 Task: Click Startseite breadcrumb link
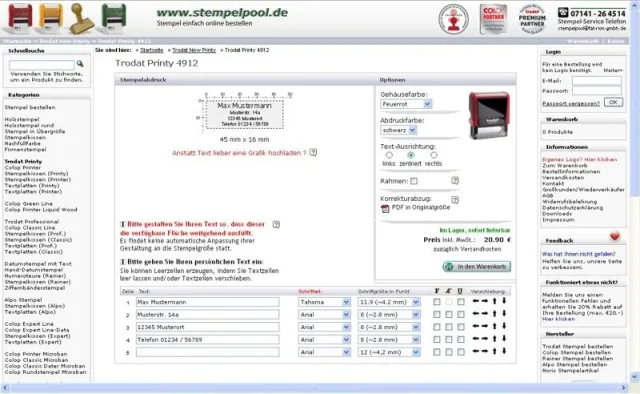tap(151, 50)
